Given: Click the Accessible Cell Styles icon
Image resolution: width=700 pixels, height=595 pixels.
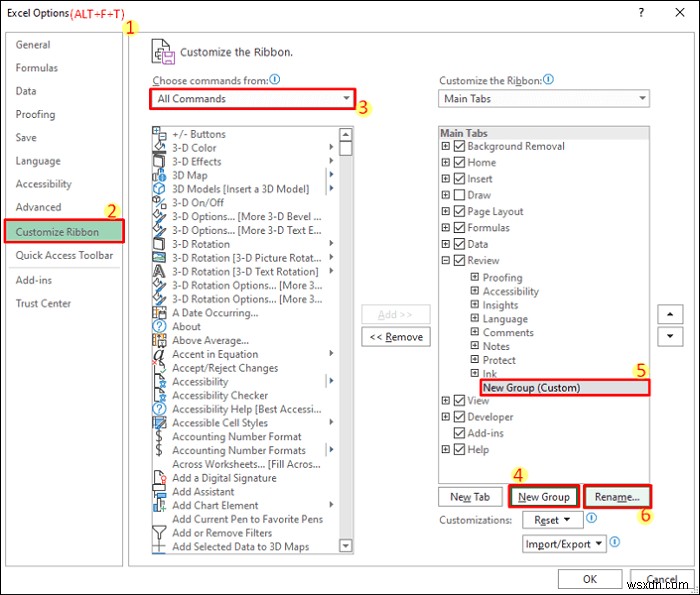Looking at the screenshot, I should [x=159, y=423].
